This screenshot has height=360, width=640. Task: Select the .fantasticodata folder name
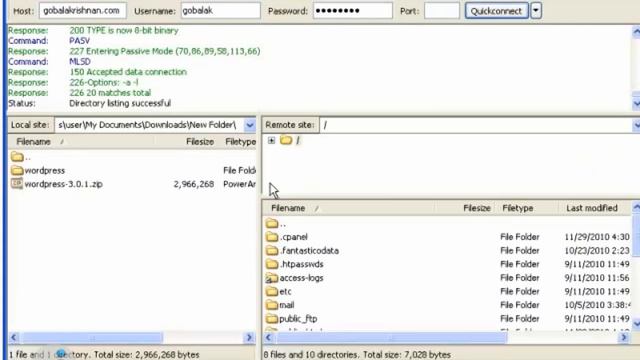[309, 251]
